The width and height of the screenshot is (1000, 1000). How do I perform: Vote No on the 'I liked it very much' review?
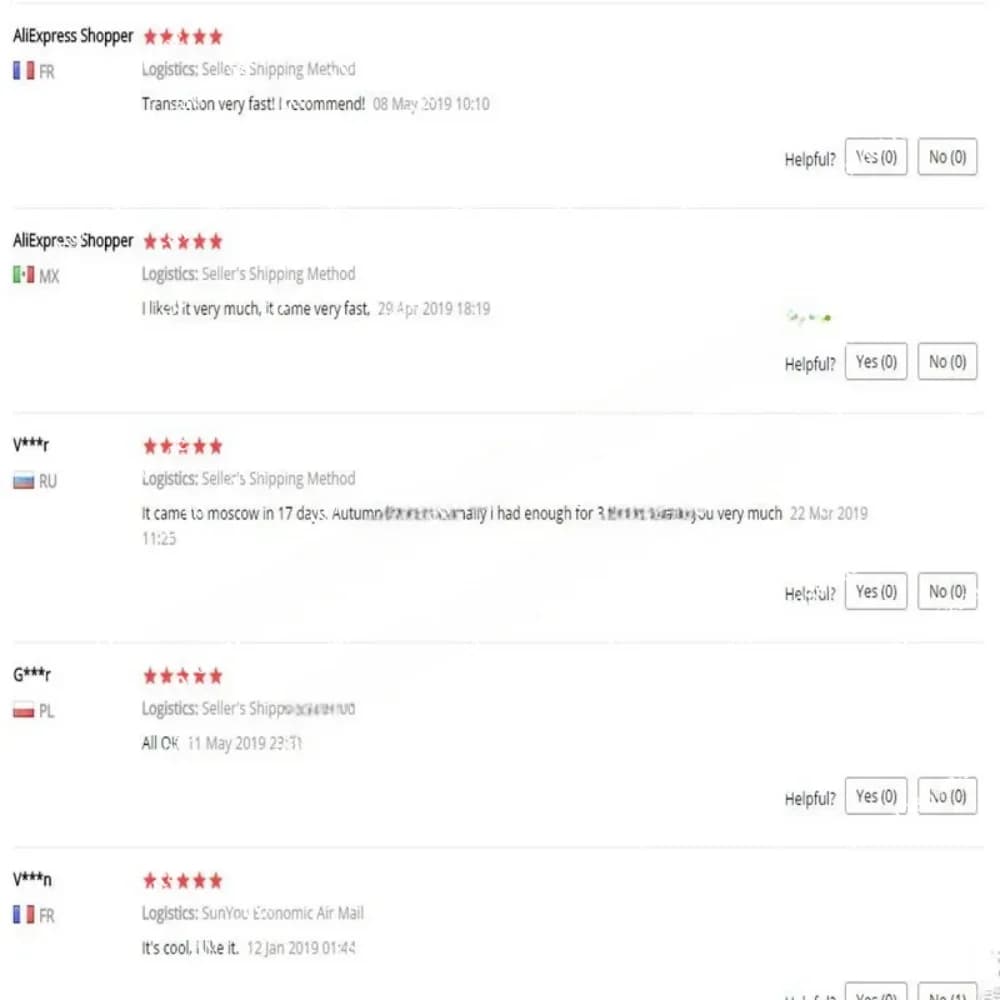(x=947, y=362)
